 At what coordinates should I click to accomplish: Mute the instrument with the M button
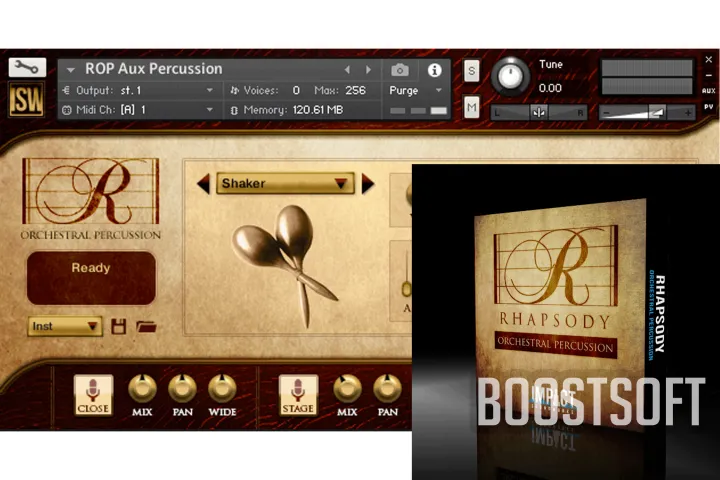[x=472, y=106]
